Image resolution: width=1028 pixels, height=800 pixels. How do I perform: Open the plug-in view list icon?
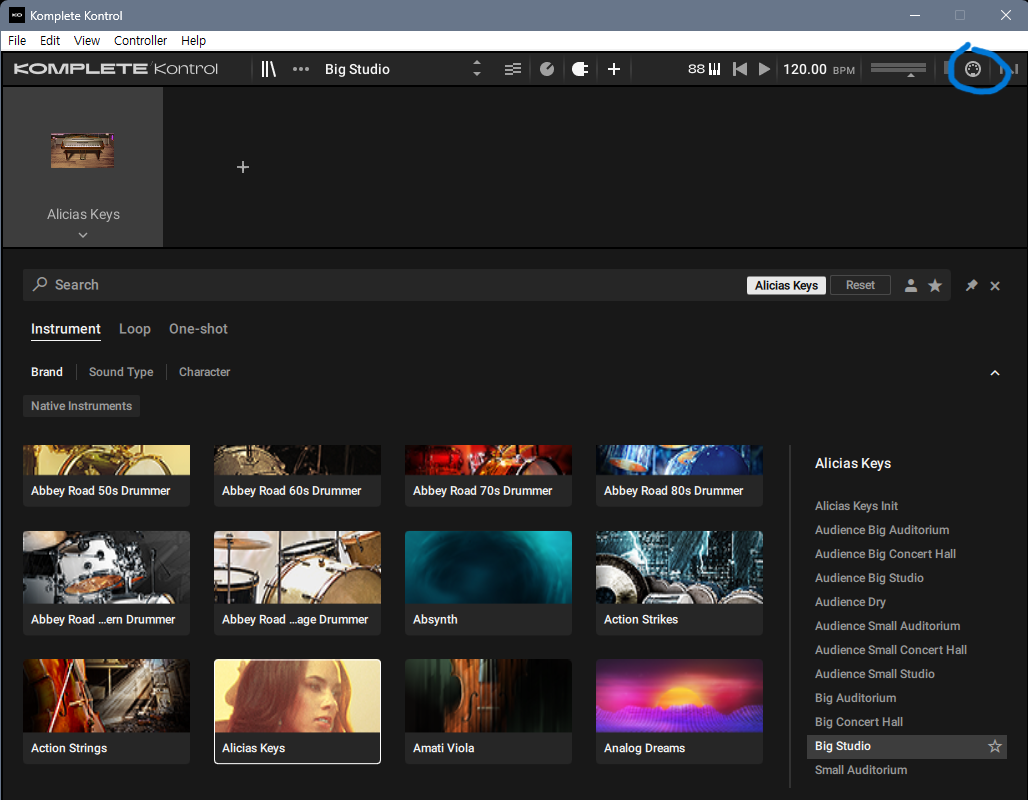[513, 69]
